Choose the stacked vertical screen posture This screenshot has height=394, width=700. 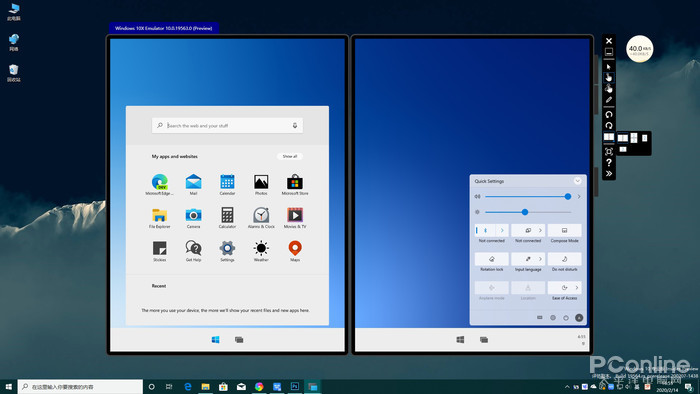pyautogui.click(x=634, y=138)
